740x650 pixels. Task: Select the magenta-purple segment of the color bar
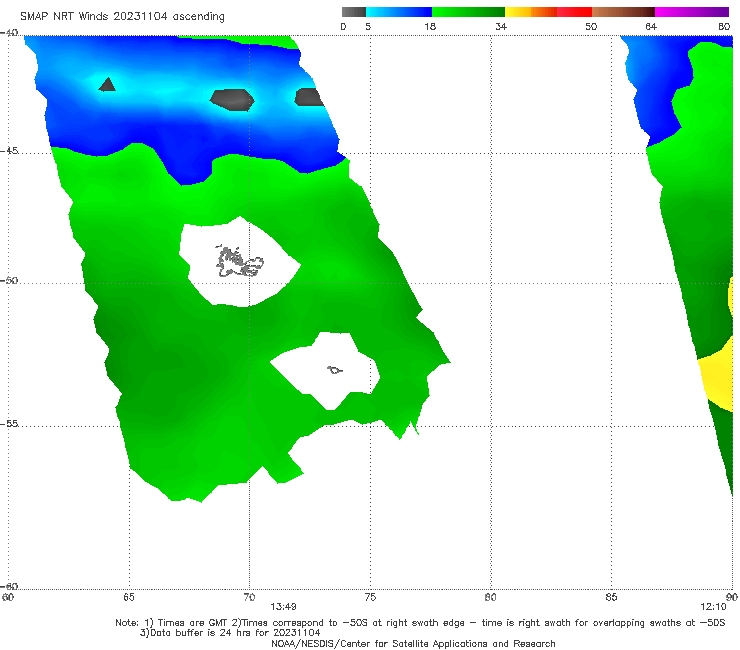692,12
